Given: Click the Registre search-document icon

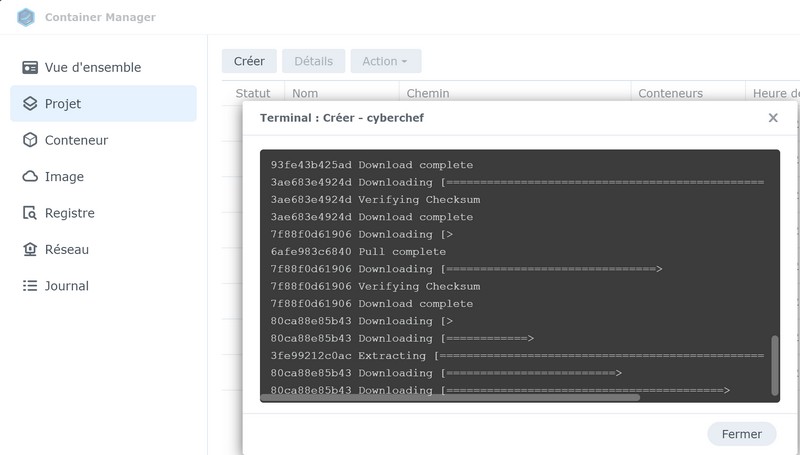Looking at the screenshot, I should click(29, 213).
